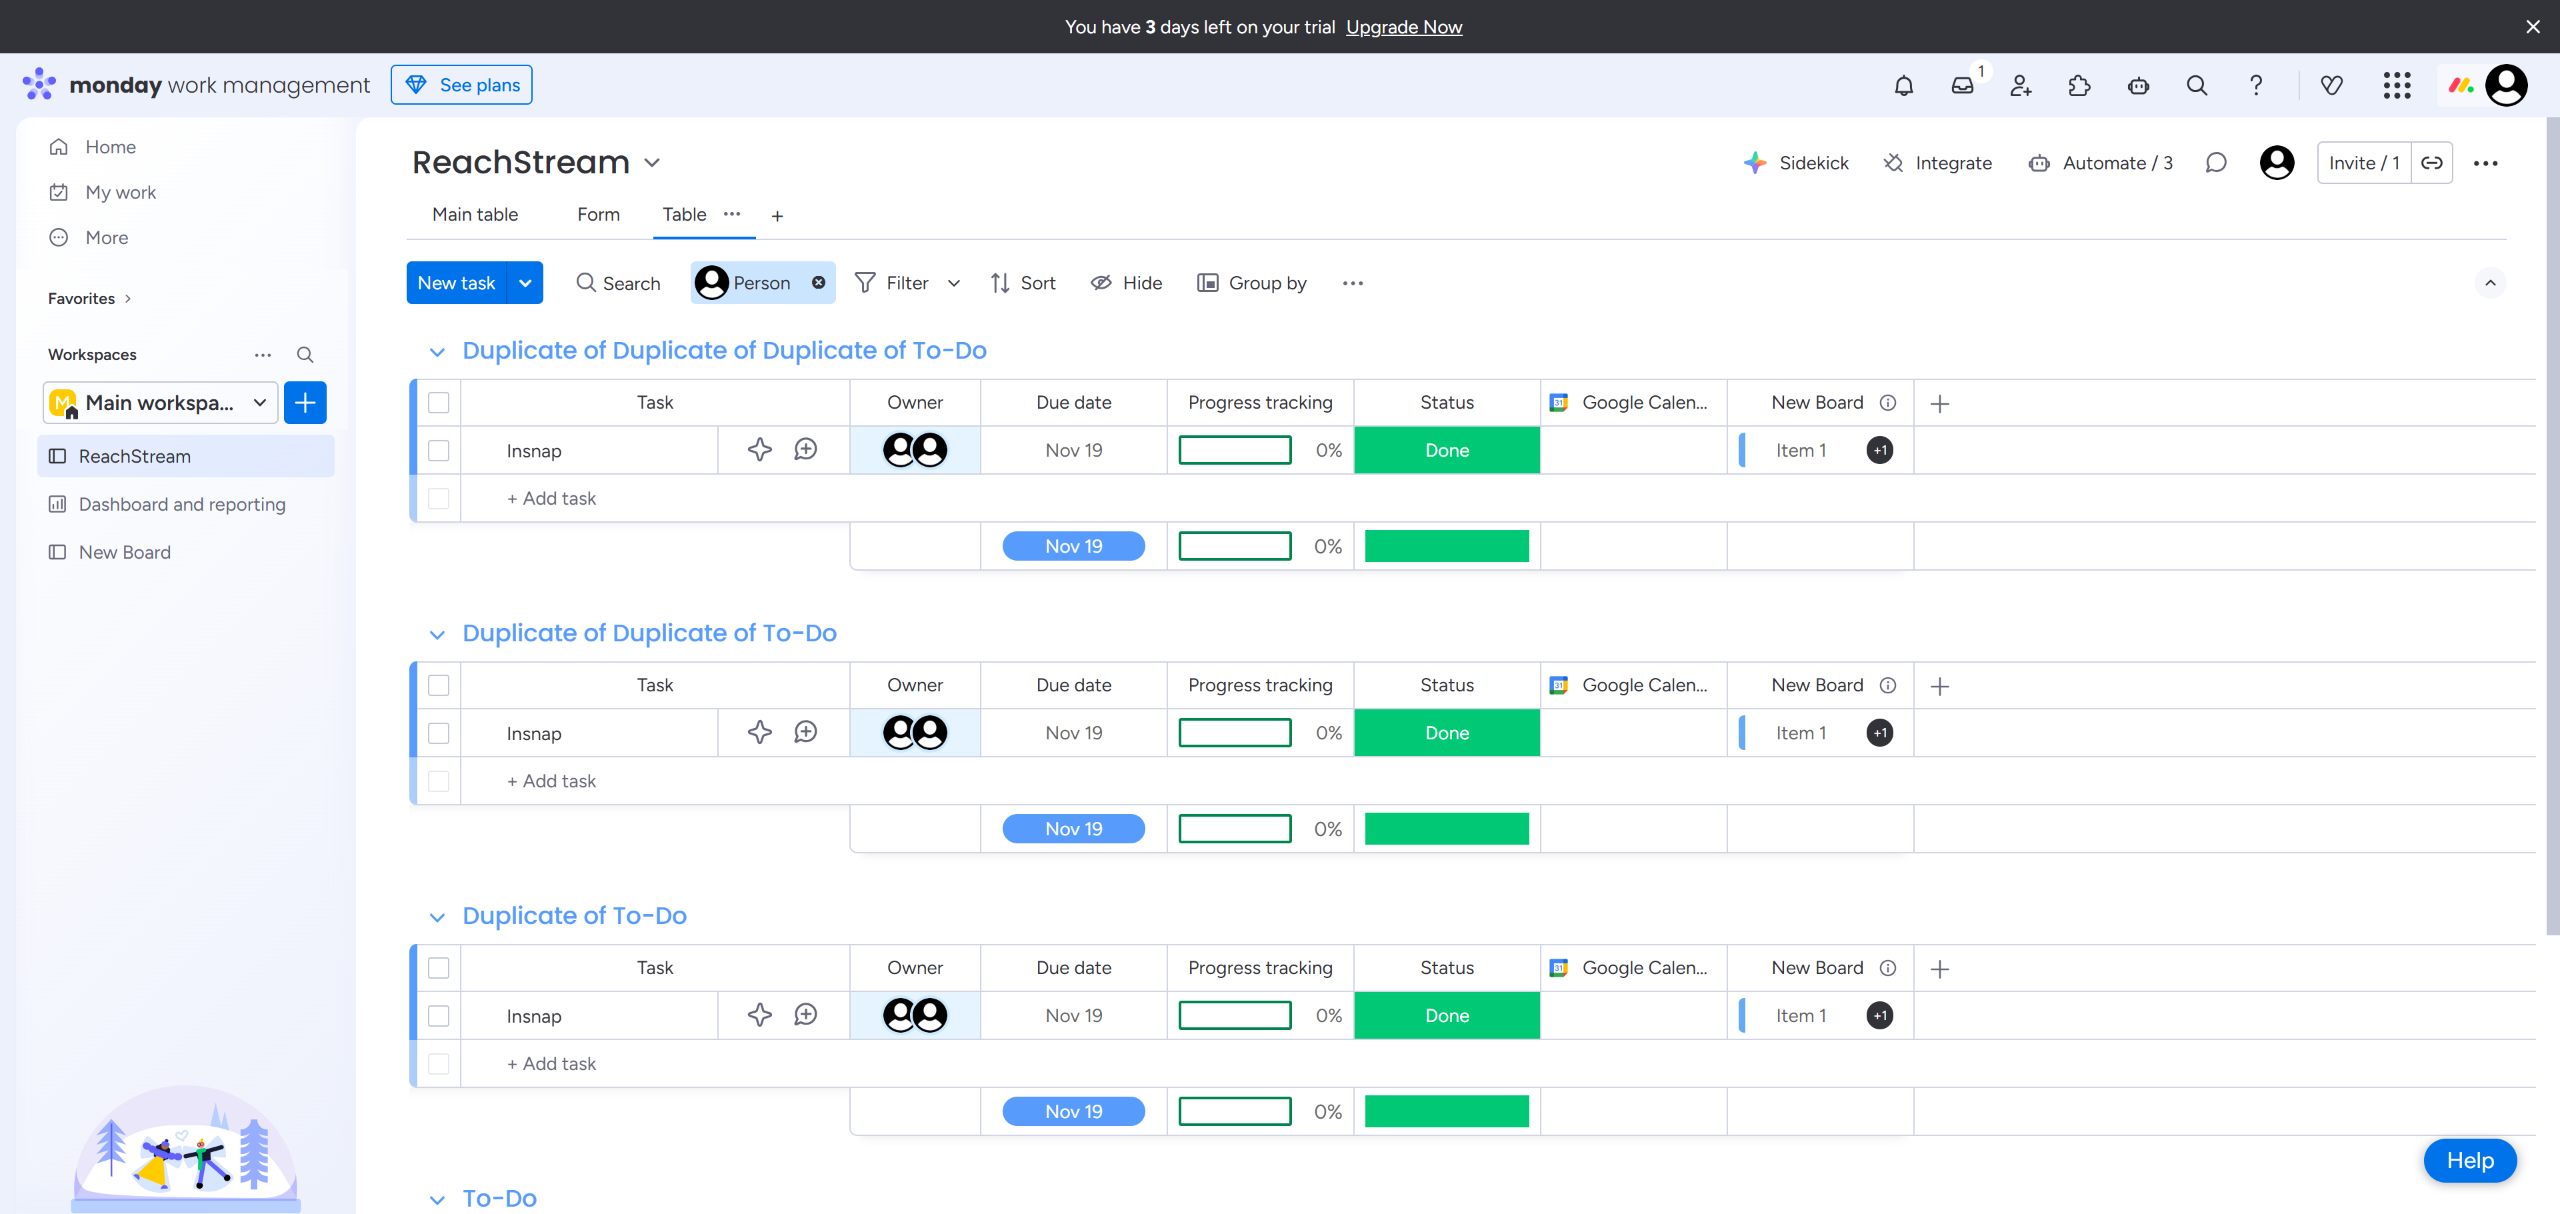Click the See plans button
Viewport: 2560px width, 1214px height.
coord(462,85)
